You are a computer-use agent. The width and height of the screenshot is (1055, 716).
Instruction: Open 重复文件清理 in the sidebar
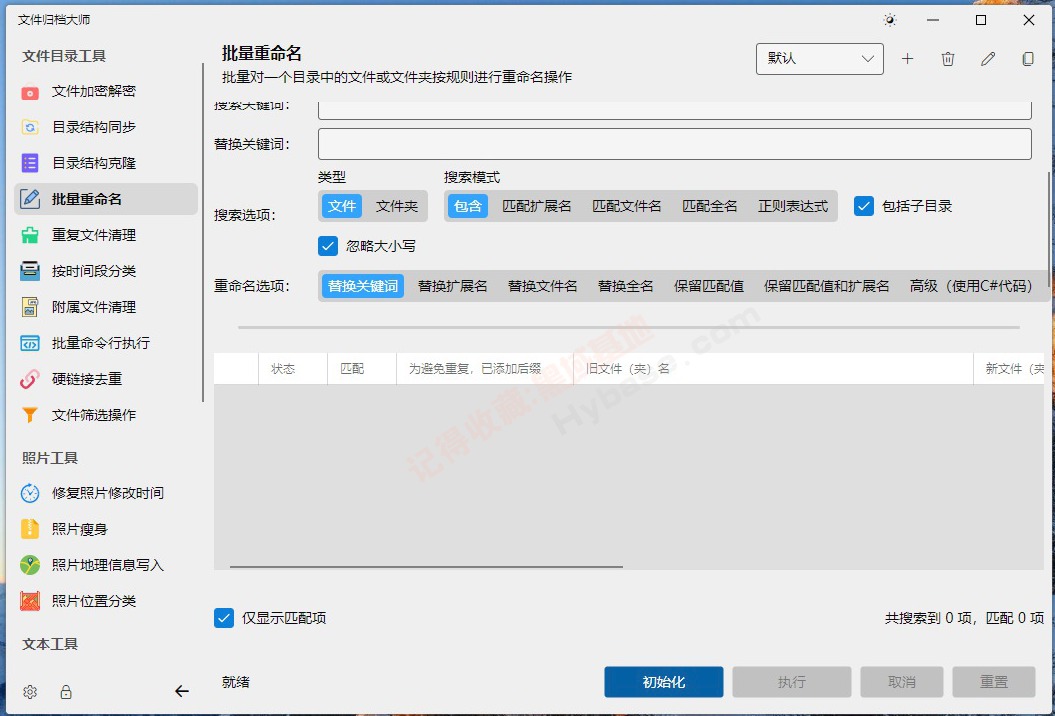(x=93, y=235)
